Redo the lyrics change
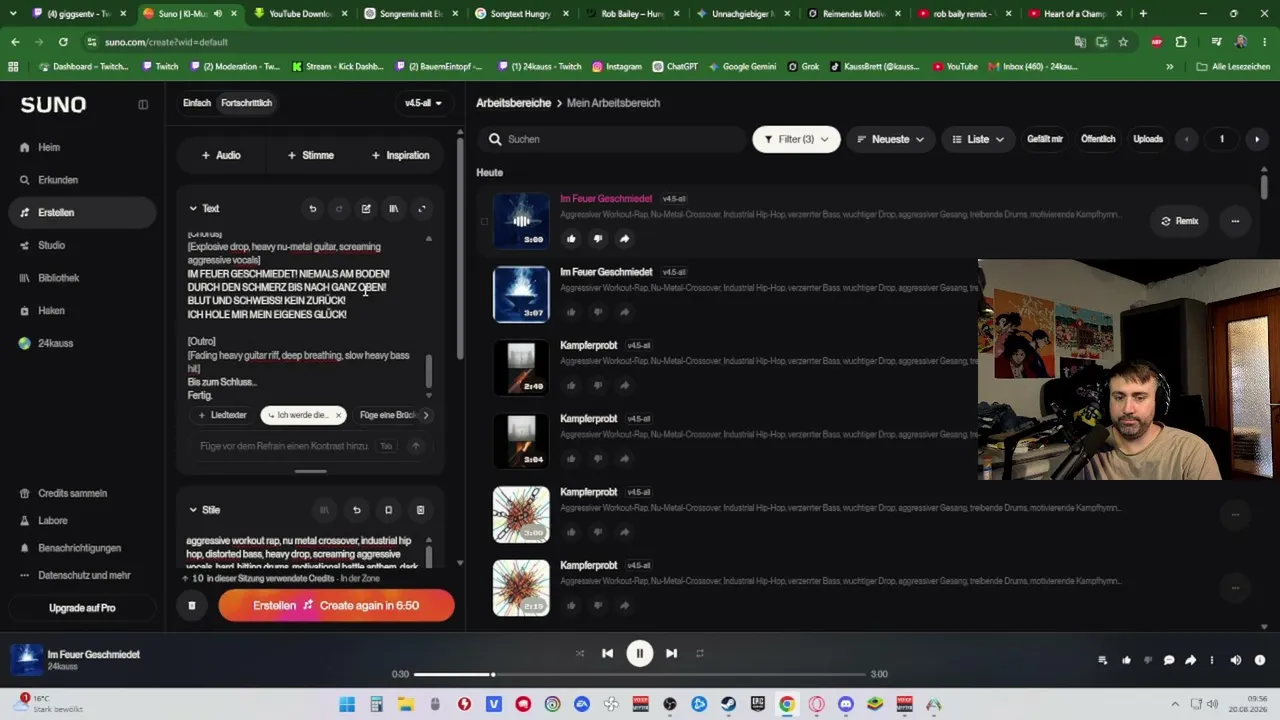Image resolution: width=1280 pixels, height=720 pixels. 339,209
